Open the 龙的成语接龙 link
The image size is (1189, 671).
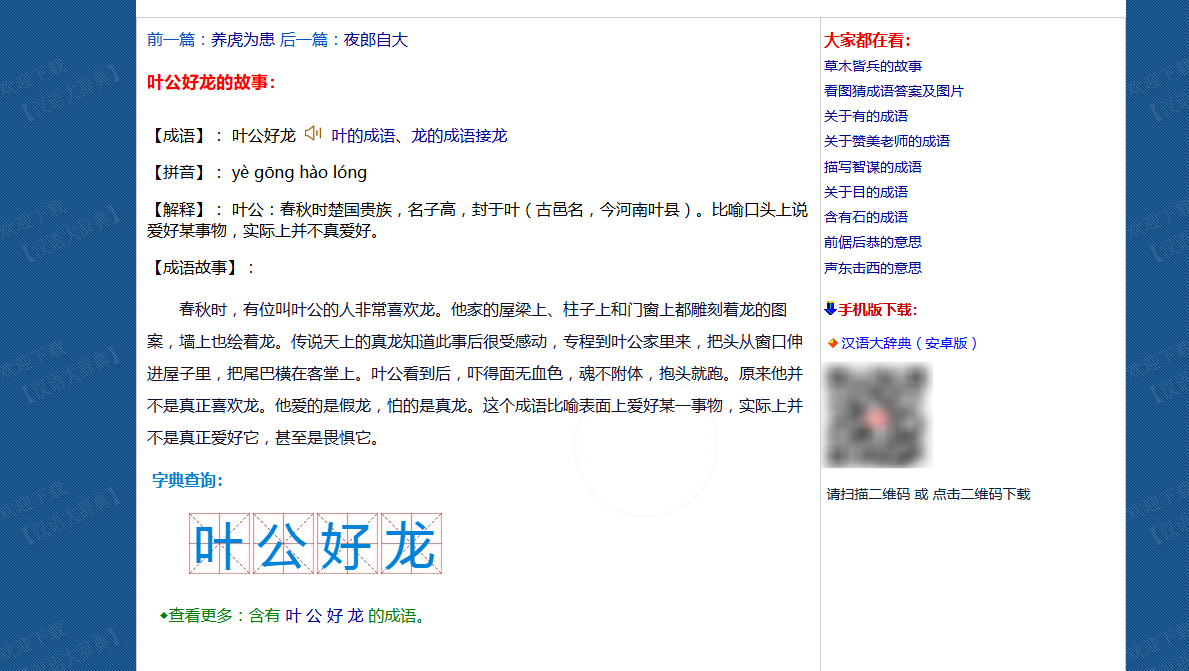click(x=459, y=135)
